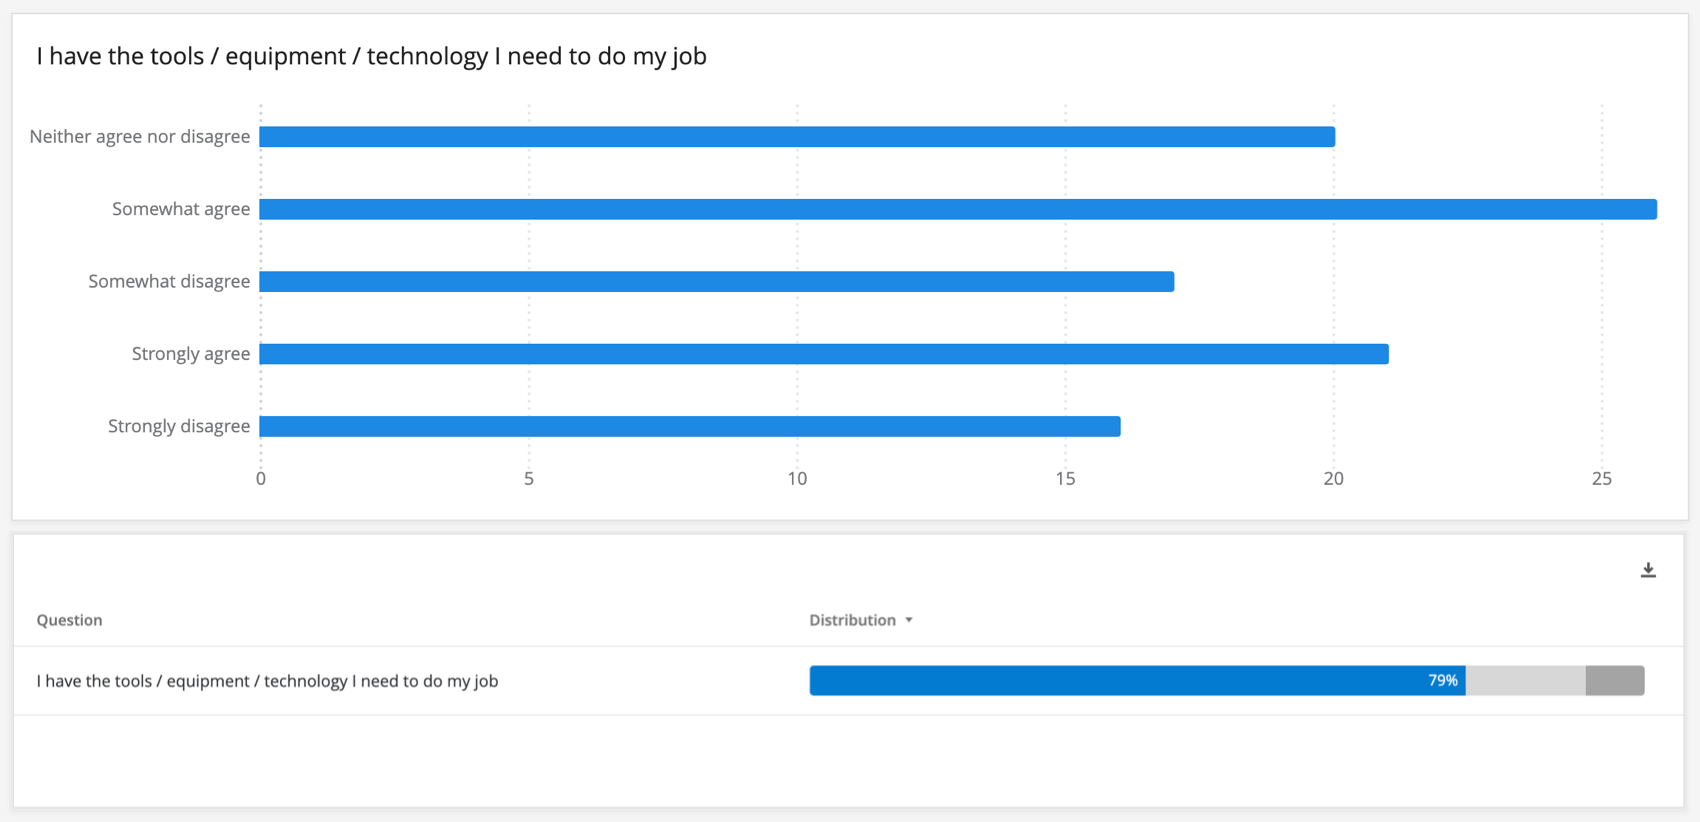Select the 'Somewhat disagree' axis label

tap(168, 281)
